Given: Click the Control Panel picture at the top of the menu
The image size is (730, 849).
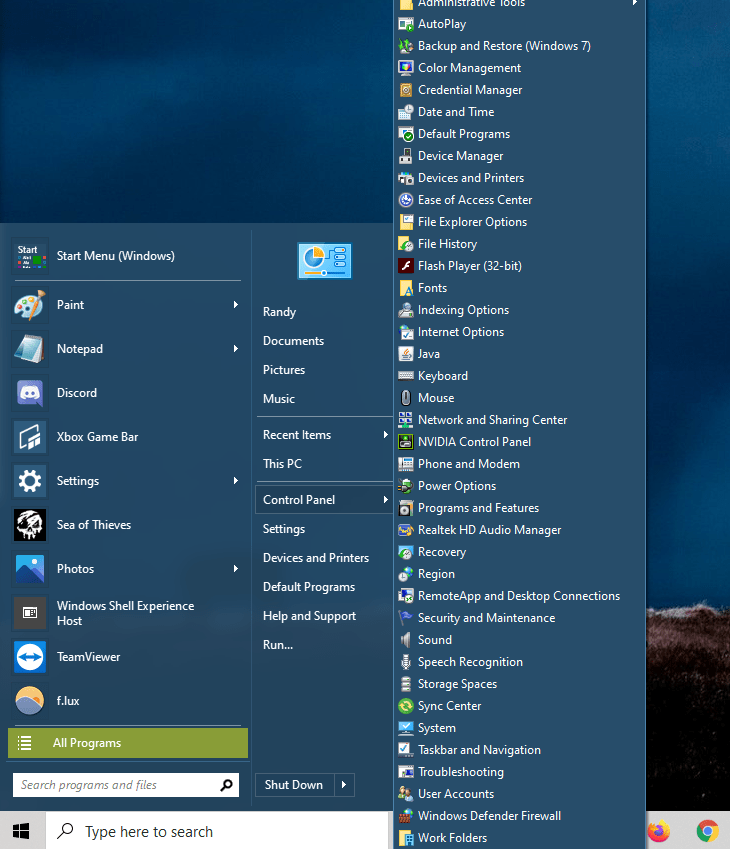Looking at the screenshot, I should pos(324,260).
